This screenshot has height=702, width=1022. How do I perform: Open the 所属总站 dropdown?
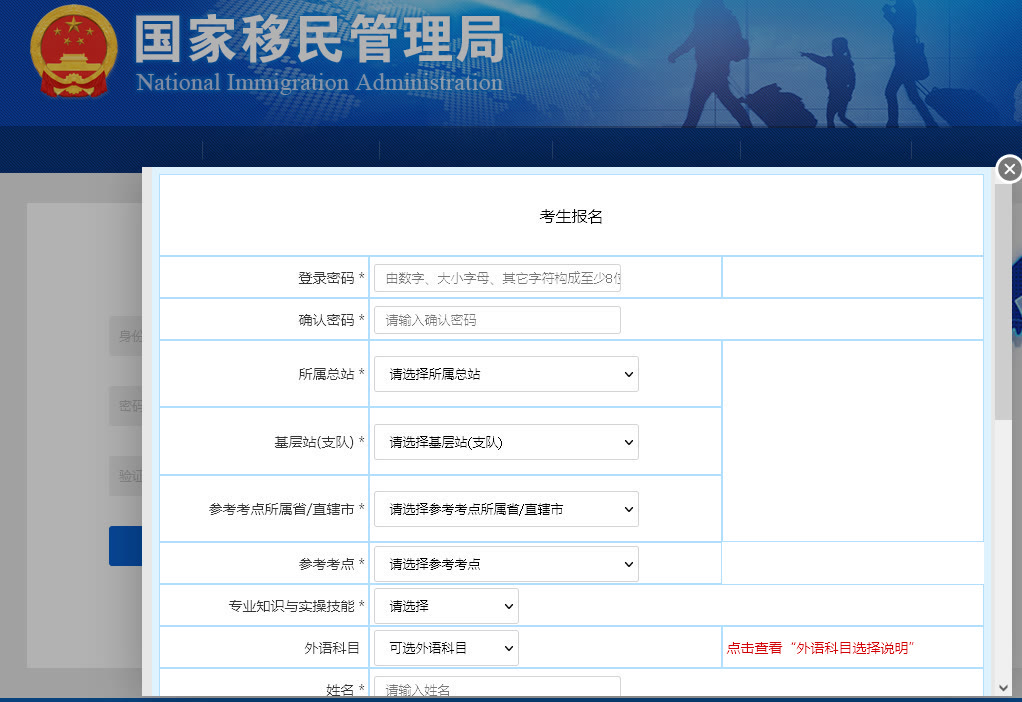(506, 374)
